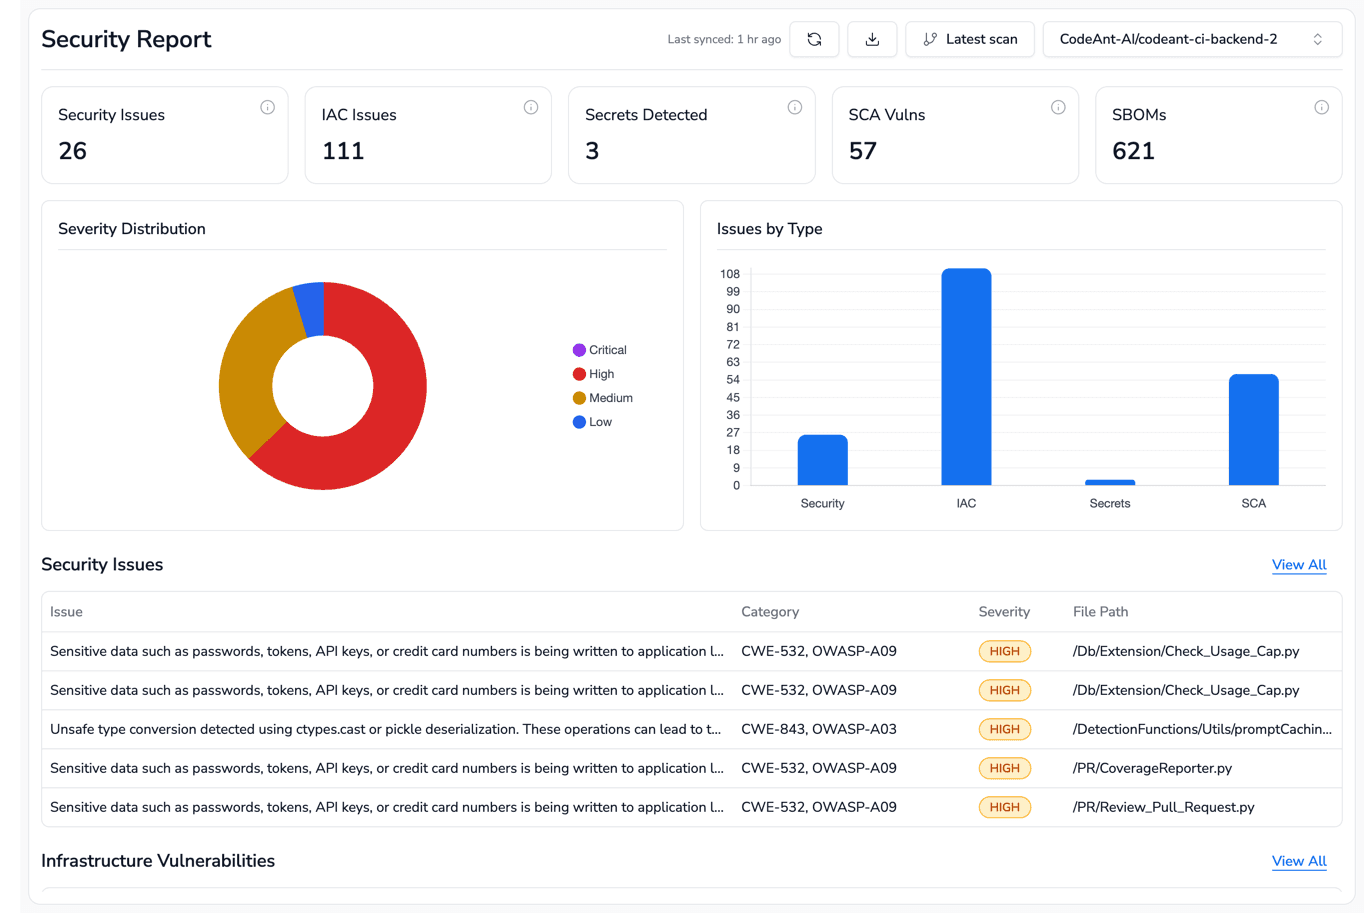Click the File Path column header
Image resolution: width=1364 pixels, height=913 pixels.
point(1100,612)
